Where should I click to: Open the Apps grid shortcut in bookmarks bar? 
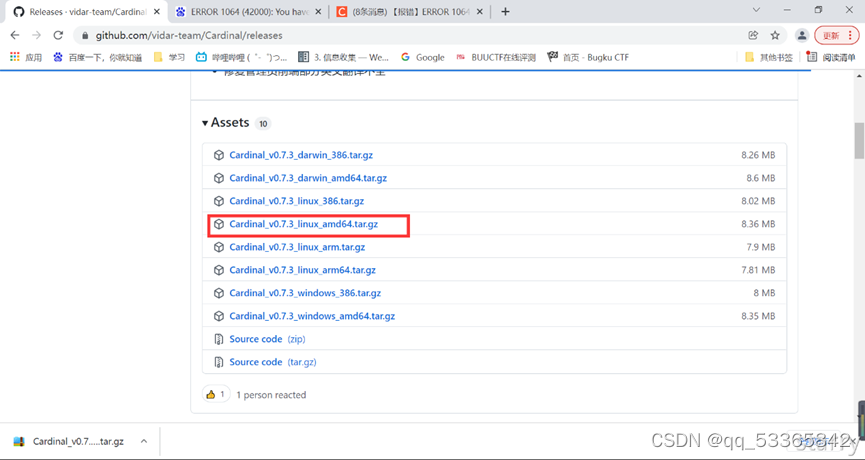point(25,57)
